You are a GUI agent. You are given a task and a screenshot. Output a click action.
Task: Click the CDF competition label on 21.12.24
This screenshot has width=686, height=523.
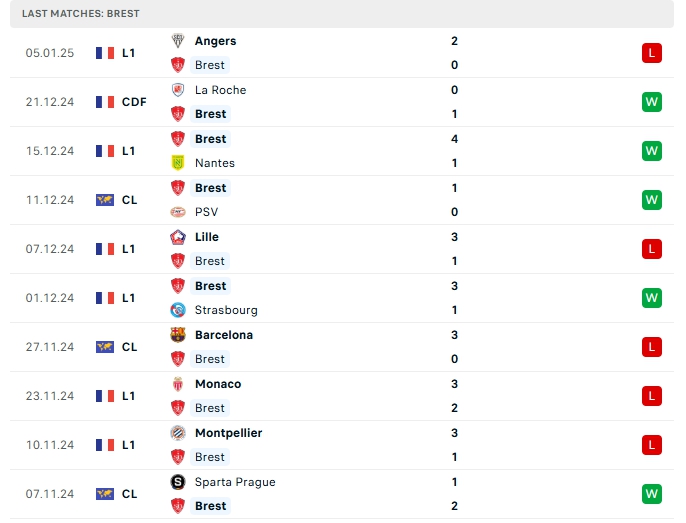(x=134, y=102)
